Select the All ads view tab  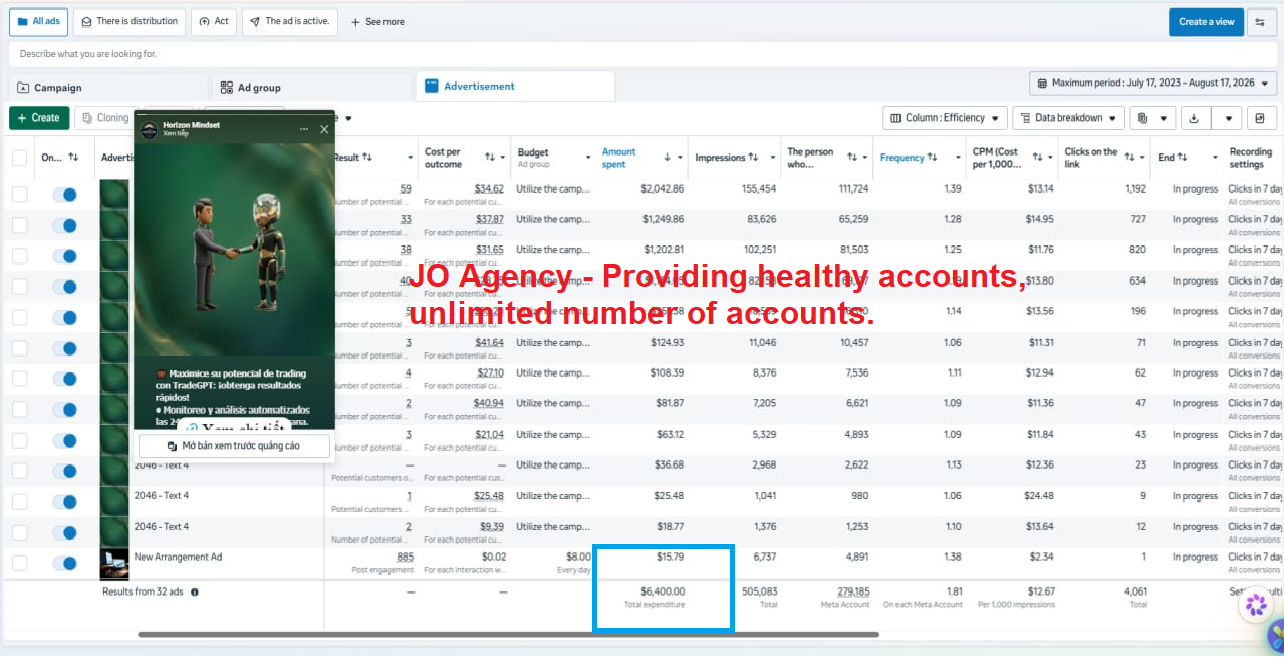39,21
